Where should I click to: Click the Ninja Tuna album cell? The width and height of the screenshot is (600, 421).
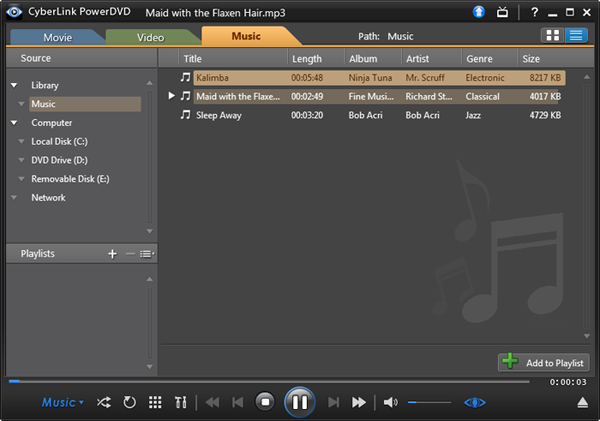370,78
